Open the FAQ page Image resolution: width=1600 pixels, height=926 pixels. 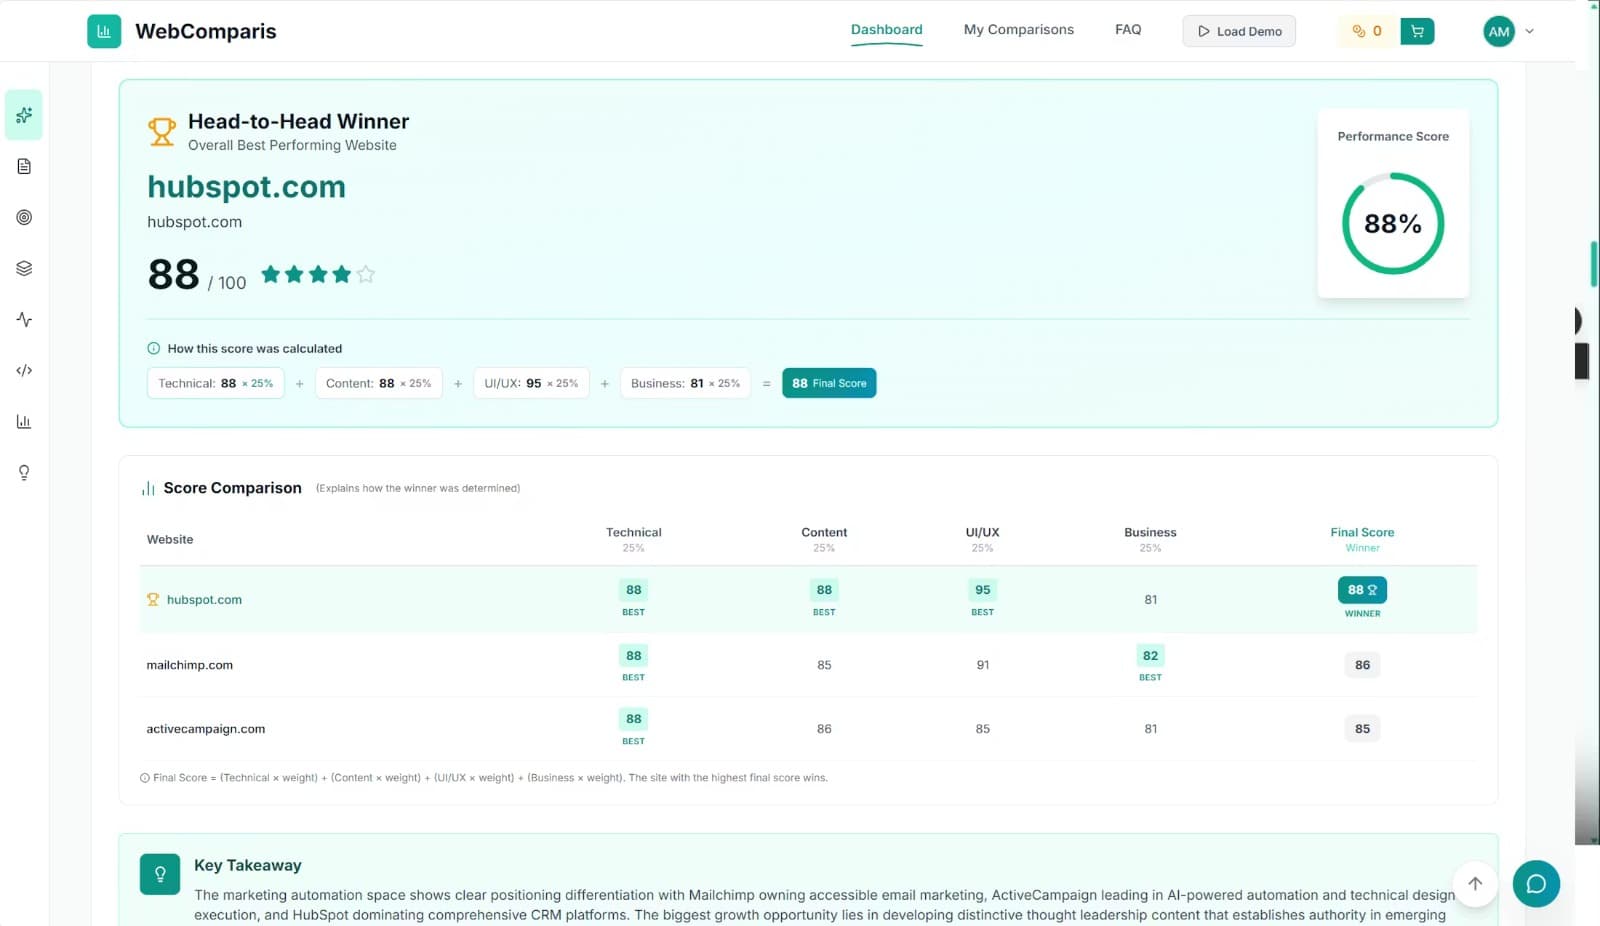[1127, 29]
